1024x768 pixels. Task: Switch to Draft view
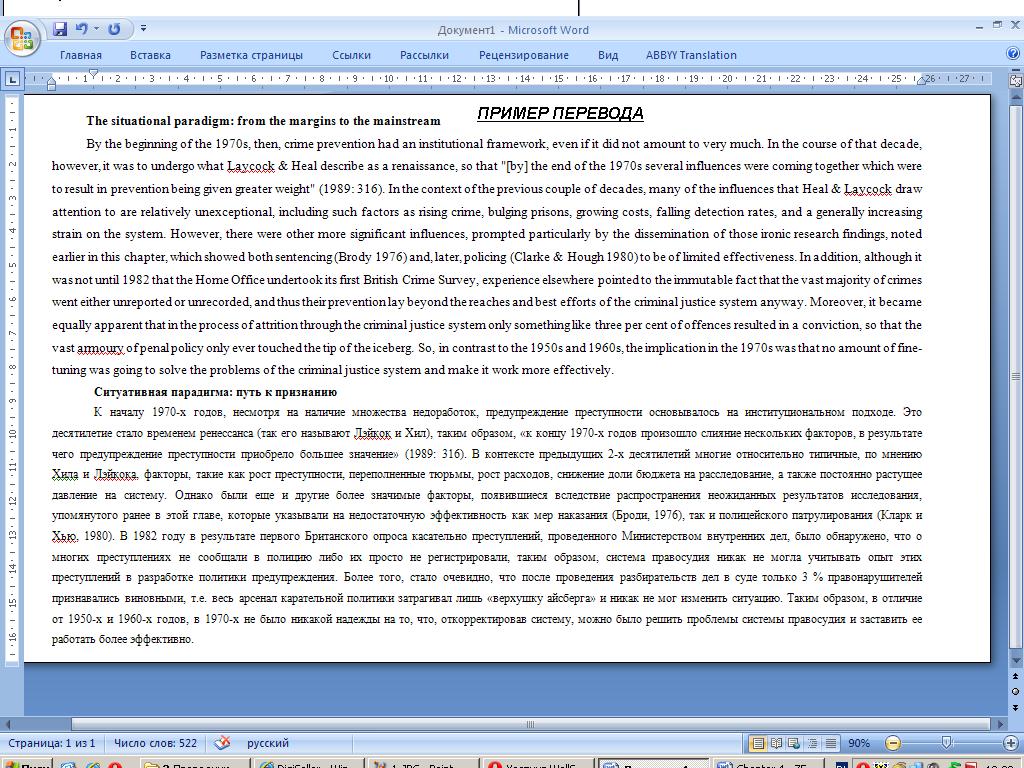(x=830, y=743)
